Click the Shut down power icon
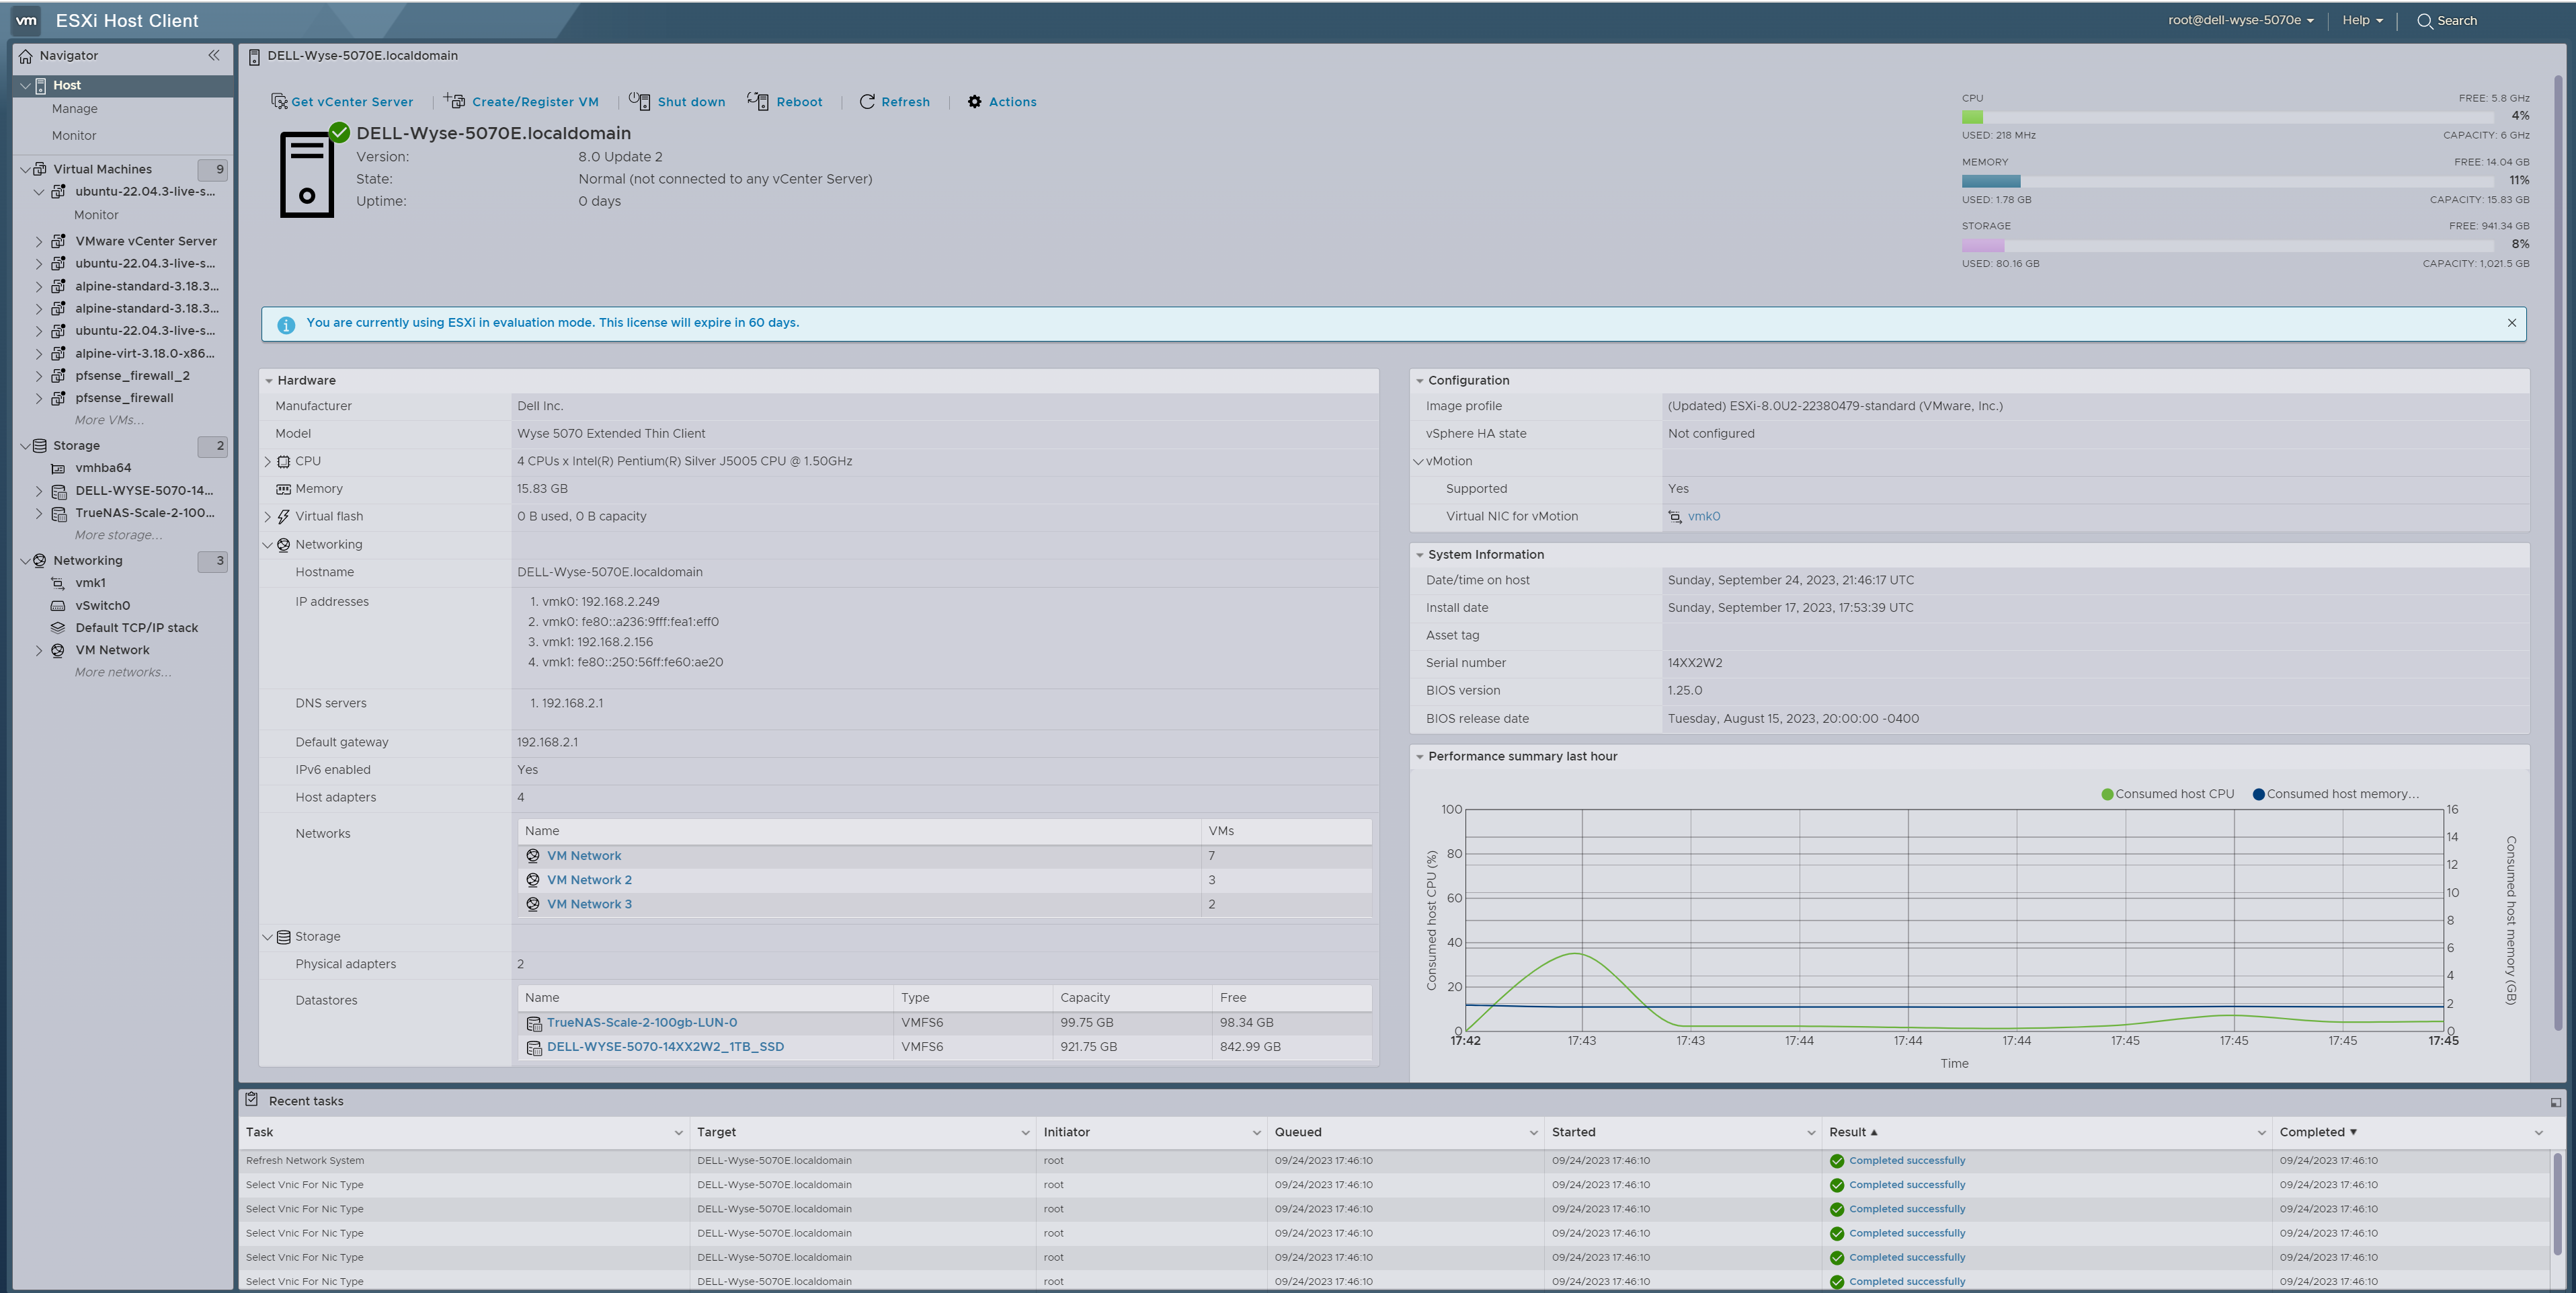The width and height of the screenshot is (2576, 1293). pyautogui.click(x=639, y=101)
